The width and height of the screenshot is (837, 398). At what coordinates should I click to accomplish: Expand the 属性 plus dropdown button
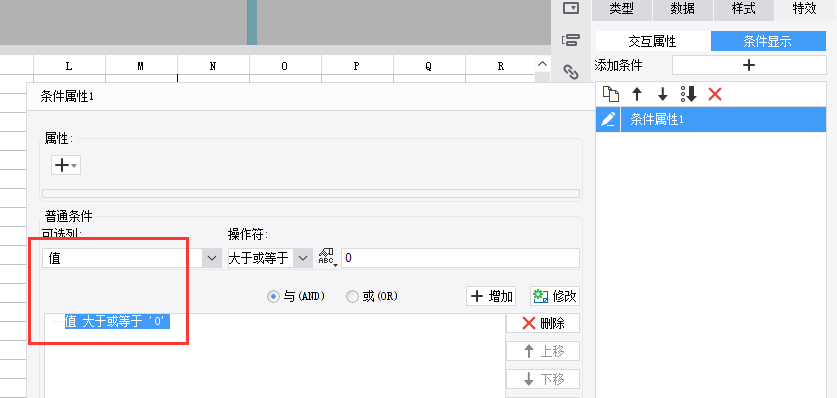coord(66,165)
